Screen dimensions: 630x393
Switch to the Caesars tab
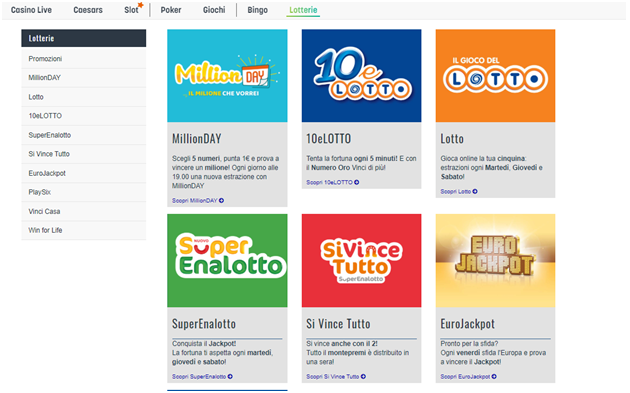[88, 10]
